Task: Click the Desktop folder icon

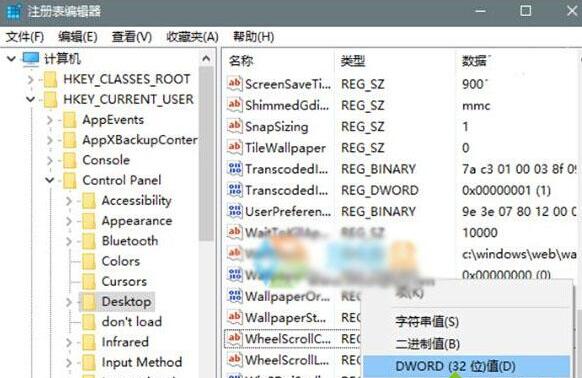Action: pos(89,302)
